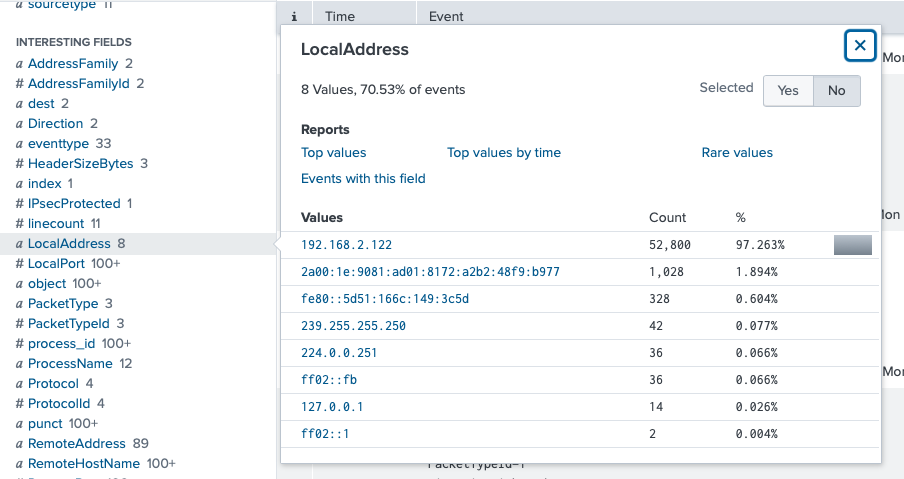
Task: Select the LocalAddress field in sidebar
Action: tap(69, 244)
